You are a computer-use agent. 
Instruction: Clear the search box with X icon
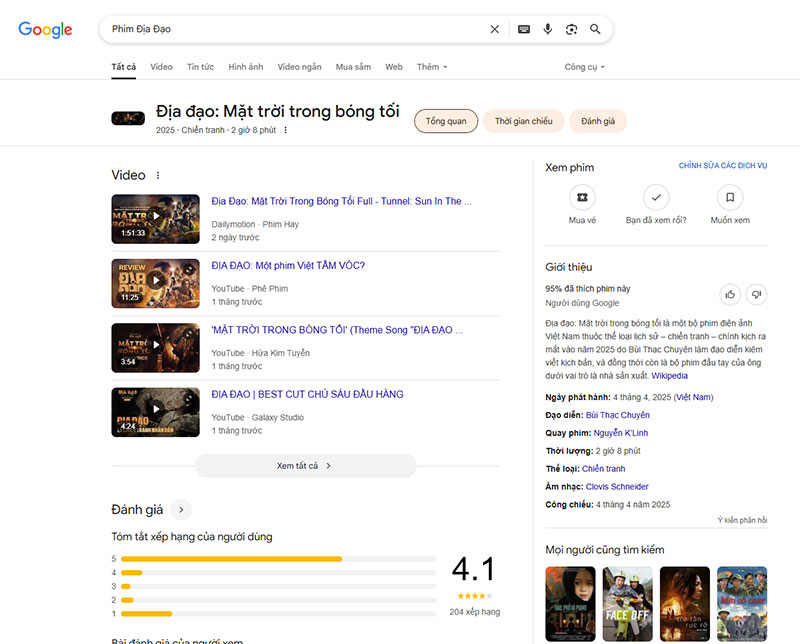tap(494, 30)
